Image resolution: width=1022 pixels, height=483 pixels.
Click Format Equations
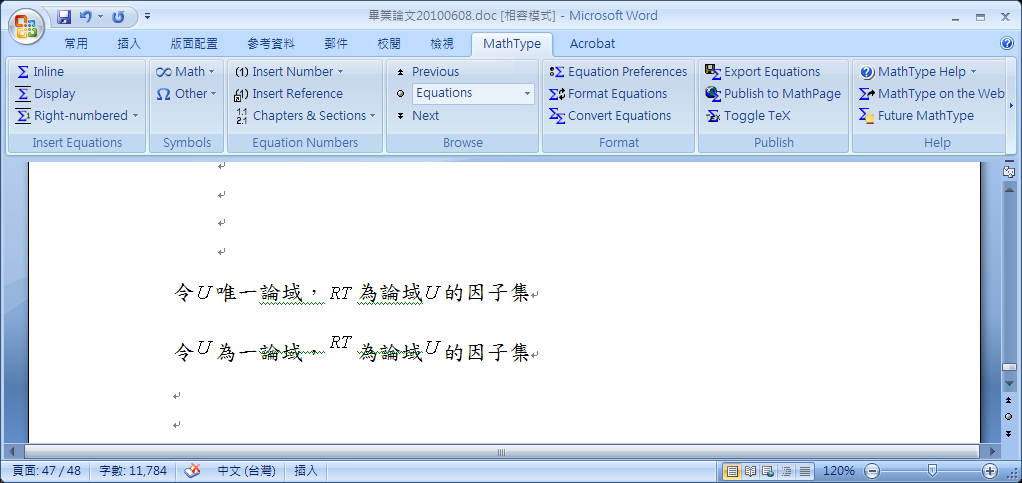608,94
